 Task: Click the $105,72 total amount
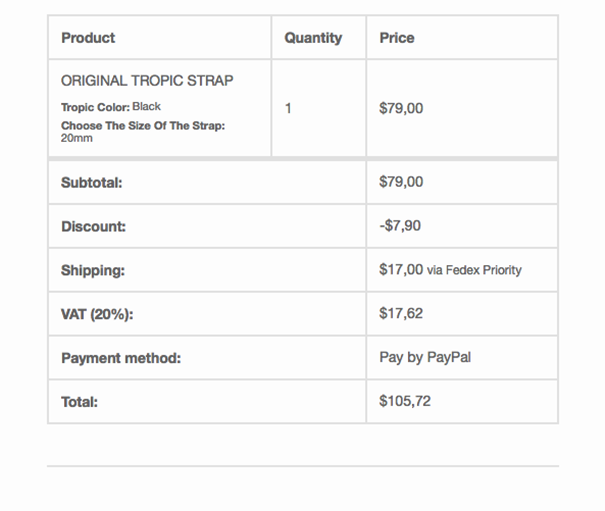(x=405, y=401)
